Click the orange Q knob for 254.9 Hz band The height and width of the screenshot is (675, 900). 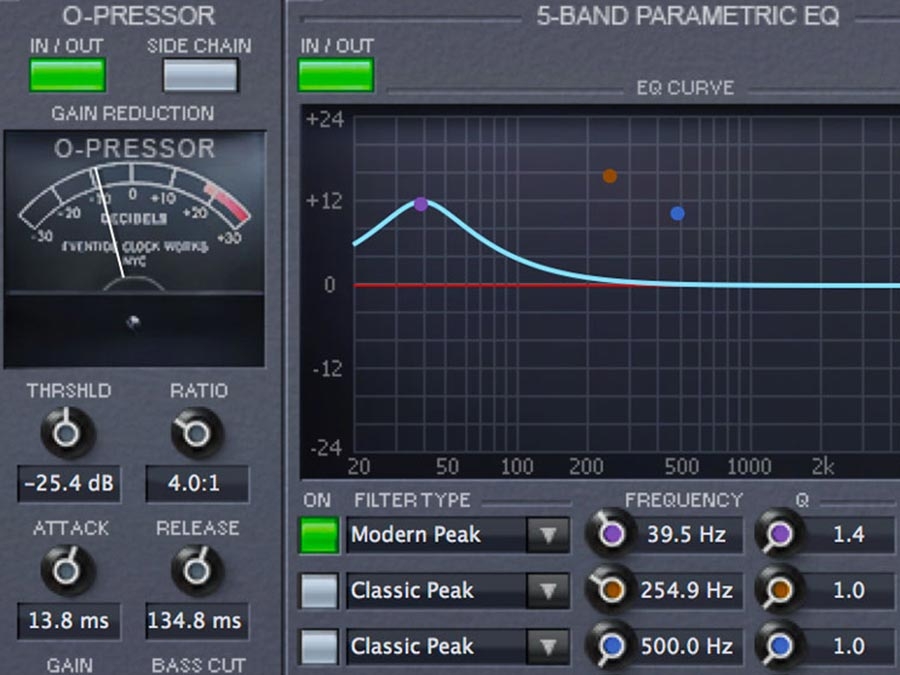779,590
